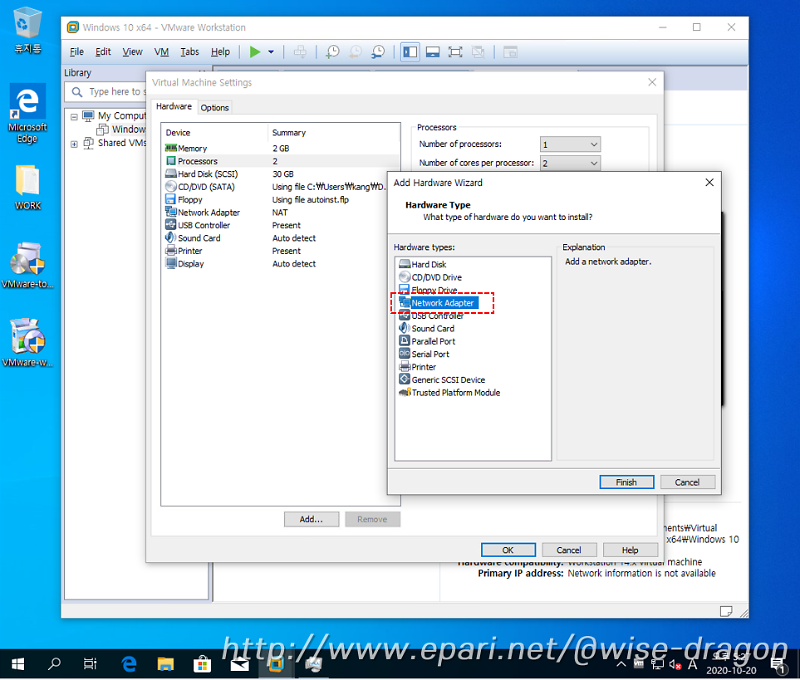Select Processors in the device list
Screen dimensions: 800x680
coord(280,161)
